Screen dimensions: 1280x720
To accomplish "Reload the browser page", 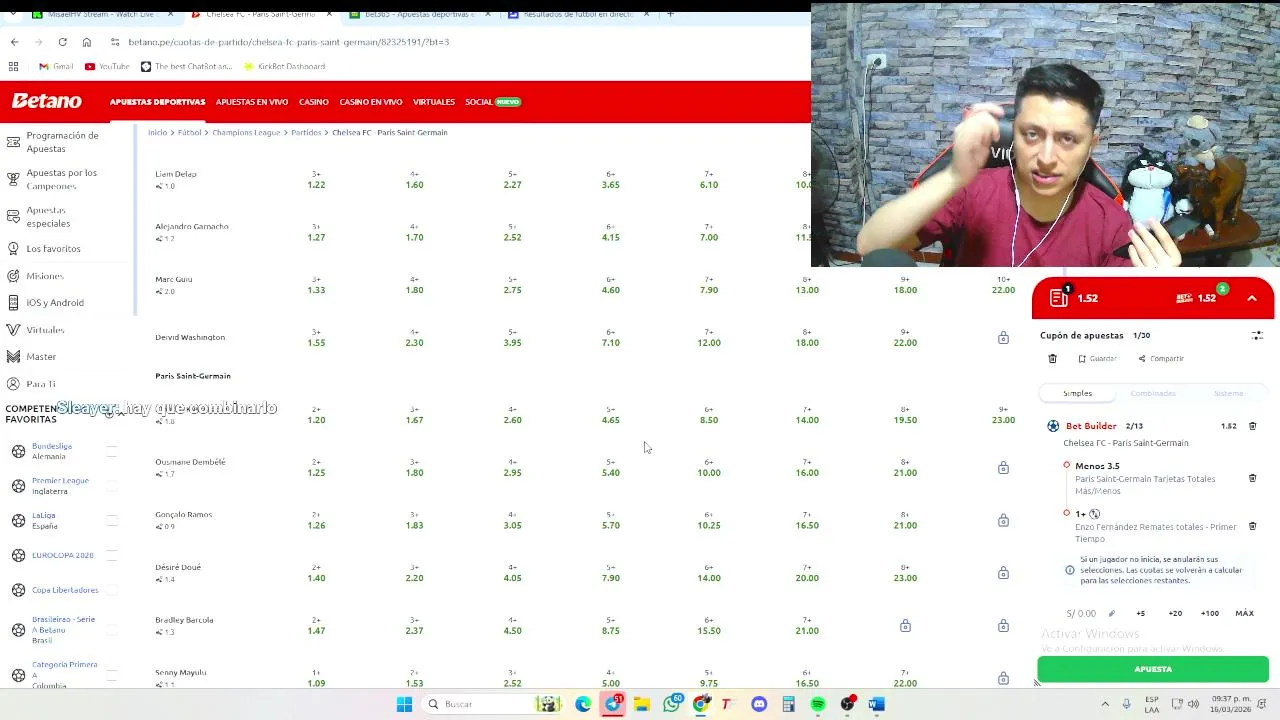I will 62,42.
